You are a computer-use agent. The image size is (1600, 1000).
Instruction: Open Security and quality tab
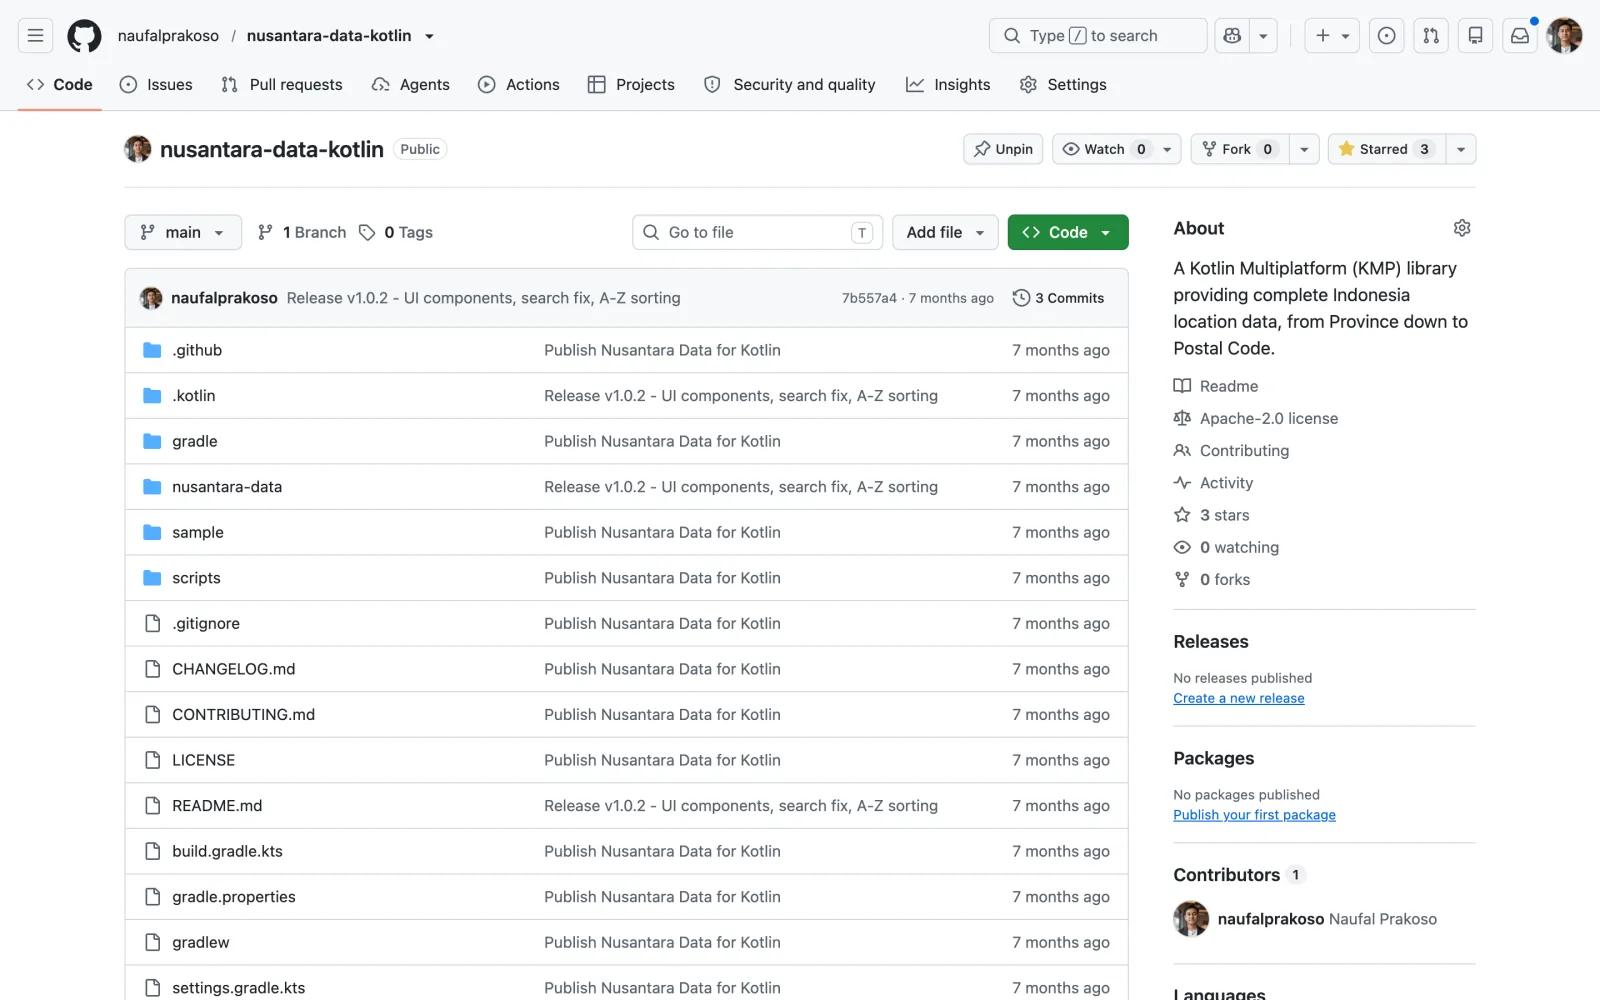tap(790, 85)
